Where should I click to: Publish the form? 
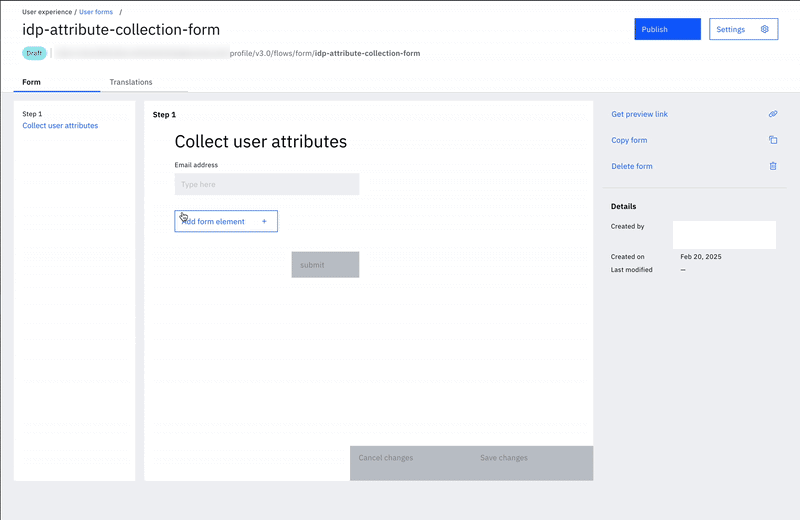coord(667,29)
